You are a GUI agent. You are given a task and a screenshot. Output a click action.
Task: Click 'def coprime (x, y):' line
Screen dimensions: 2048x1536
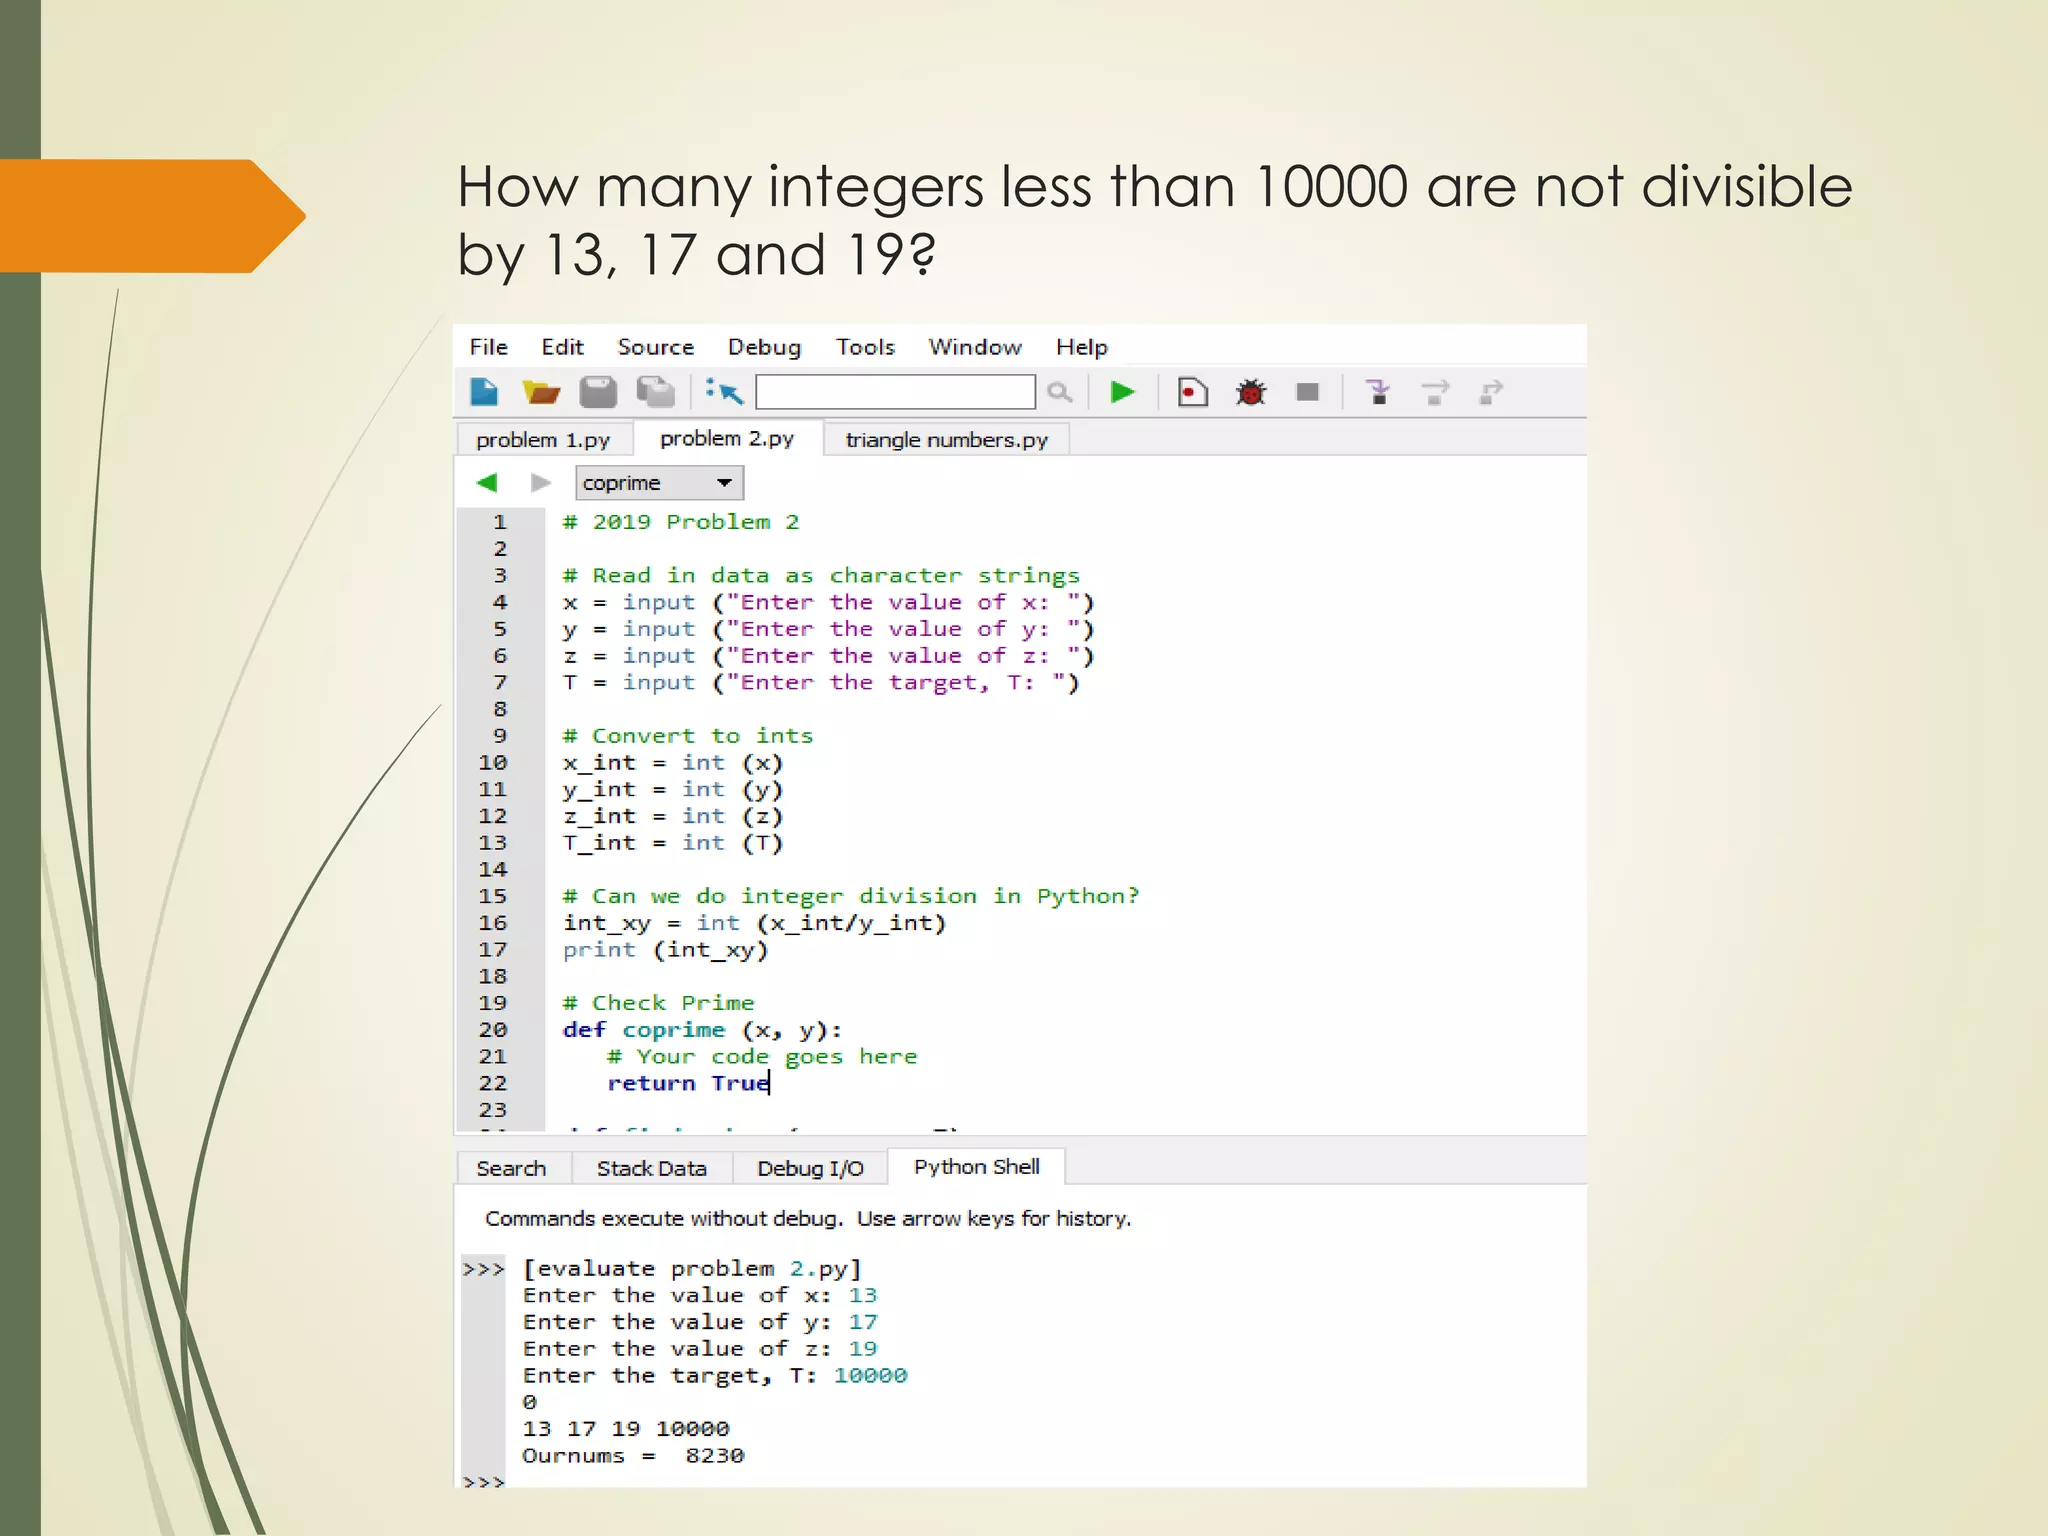pos(703,1030)
